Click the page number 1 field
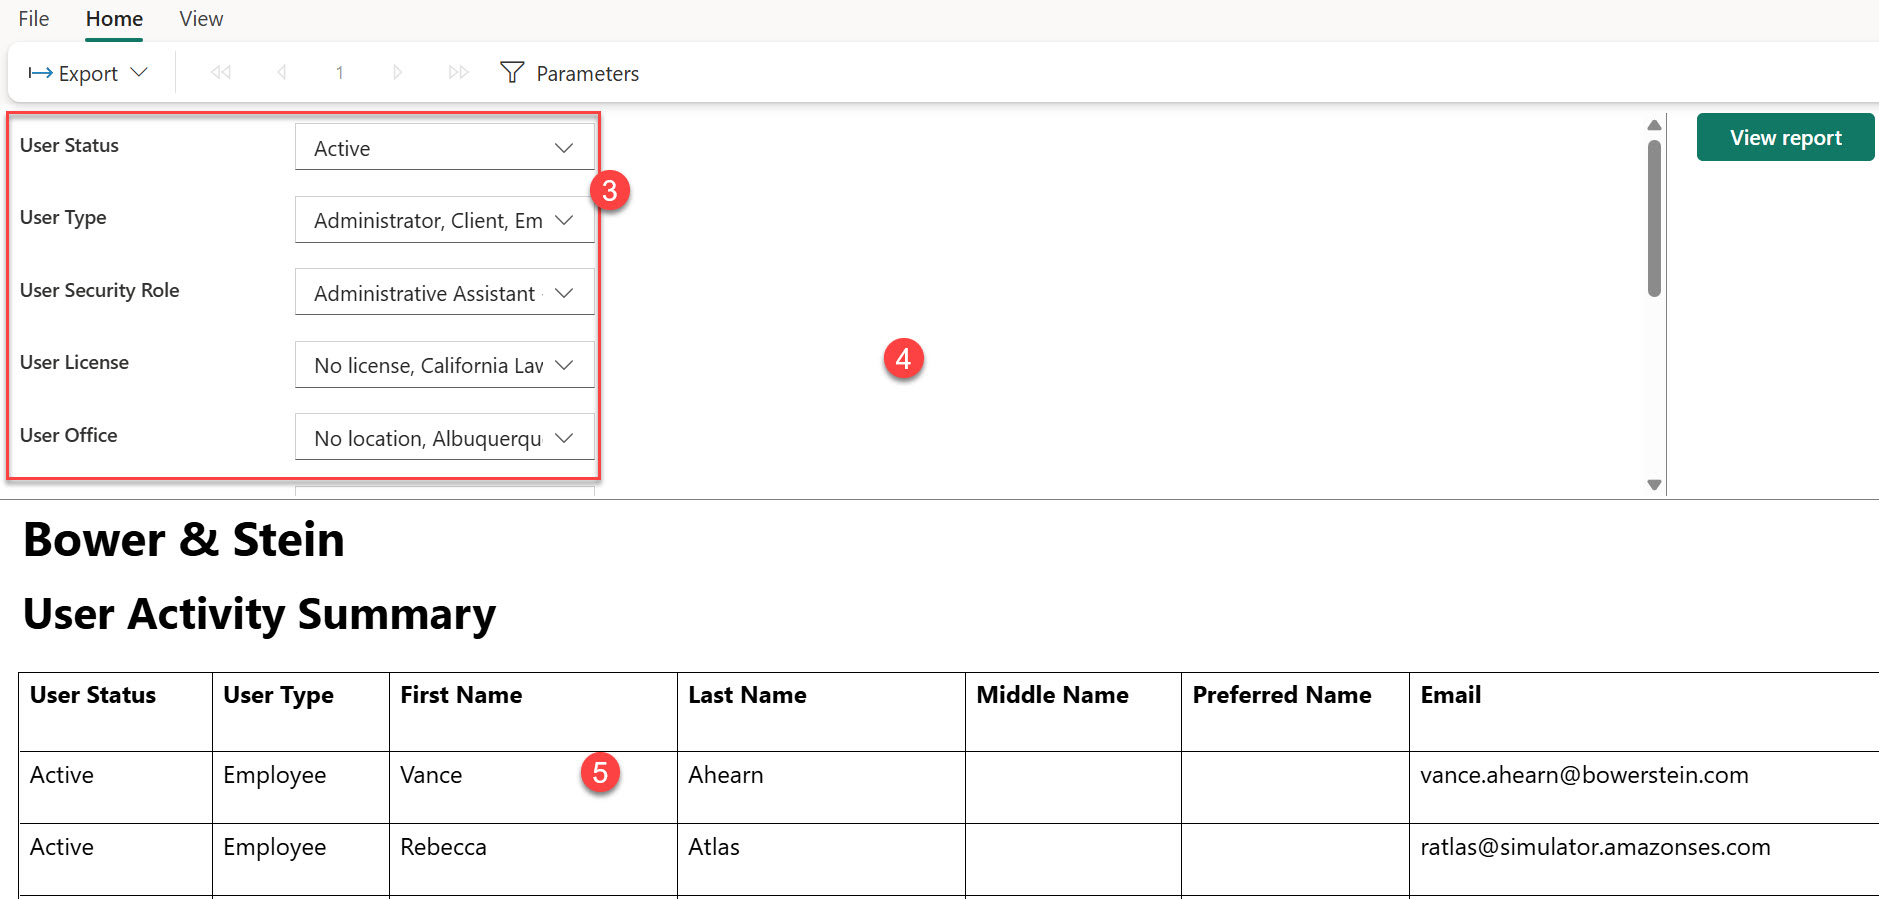Screen dimensions: 1879x899 [340, 73]
